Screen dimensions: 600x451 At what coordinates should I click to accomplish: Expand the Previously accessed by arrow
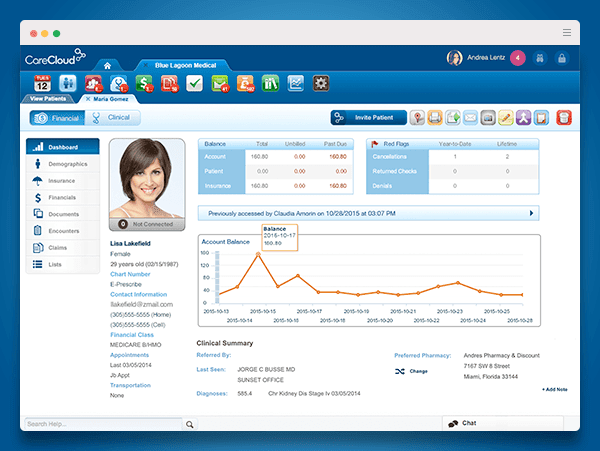click(531, 213)
